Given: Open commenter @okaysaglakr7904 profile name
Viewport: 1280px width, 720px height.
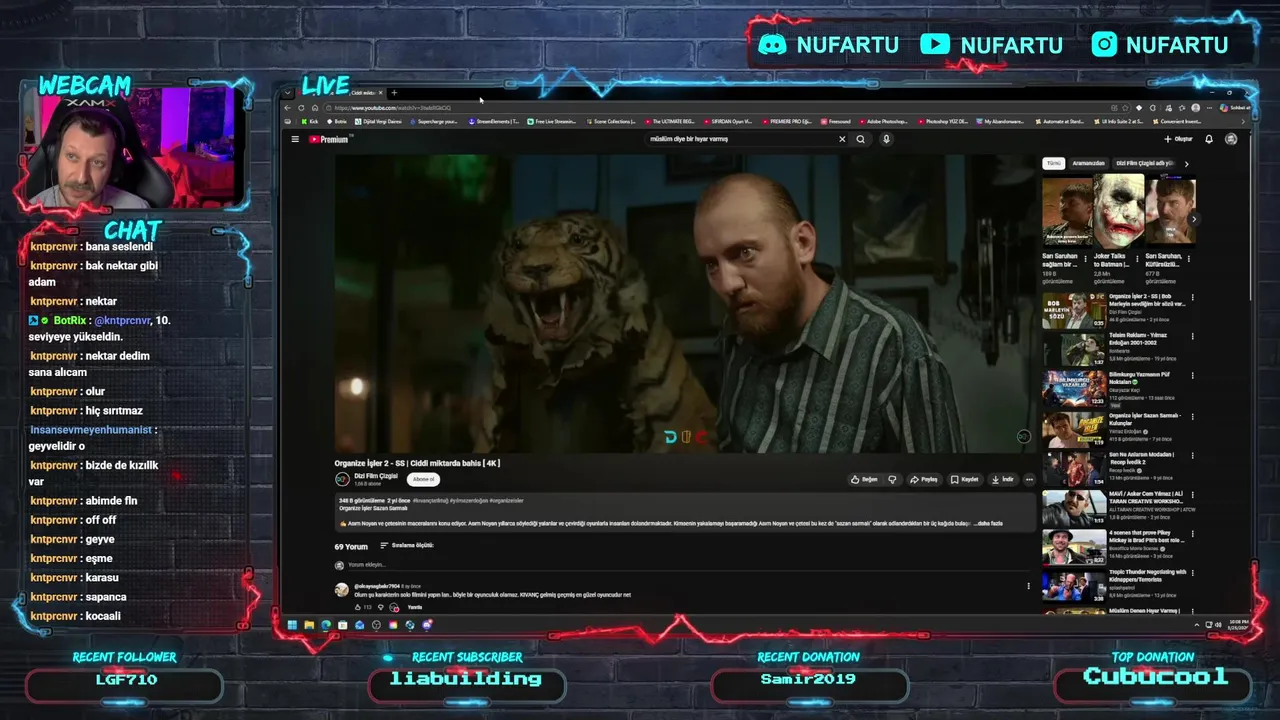Looking at the screenshot, I should pyautogui.click(x=376, y=586).
